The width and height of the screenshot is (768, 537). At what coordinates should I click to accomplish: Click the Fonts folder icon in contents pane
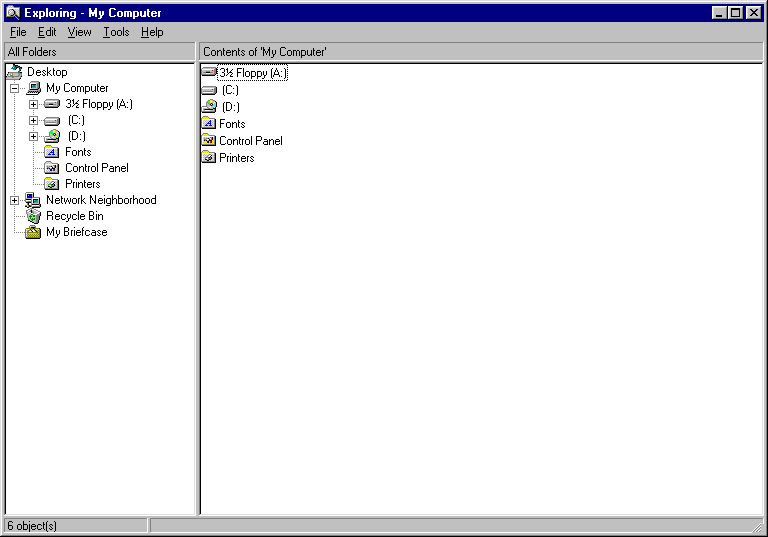coord(209,124)
